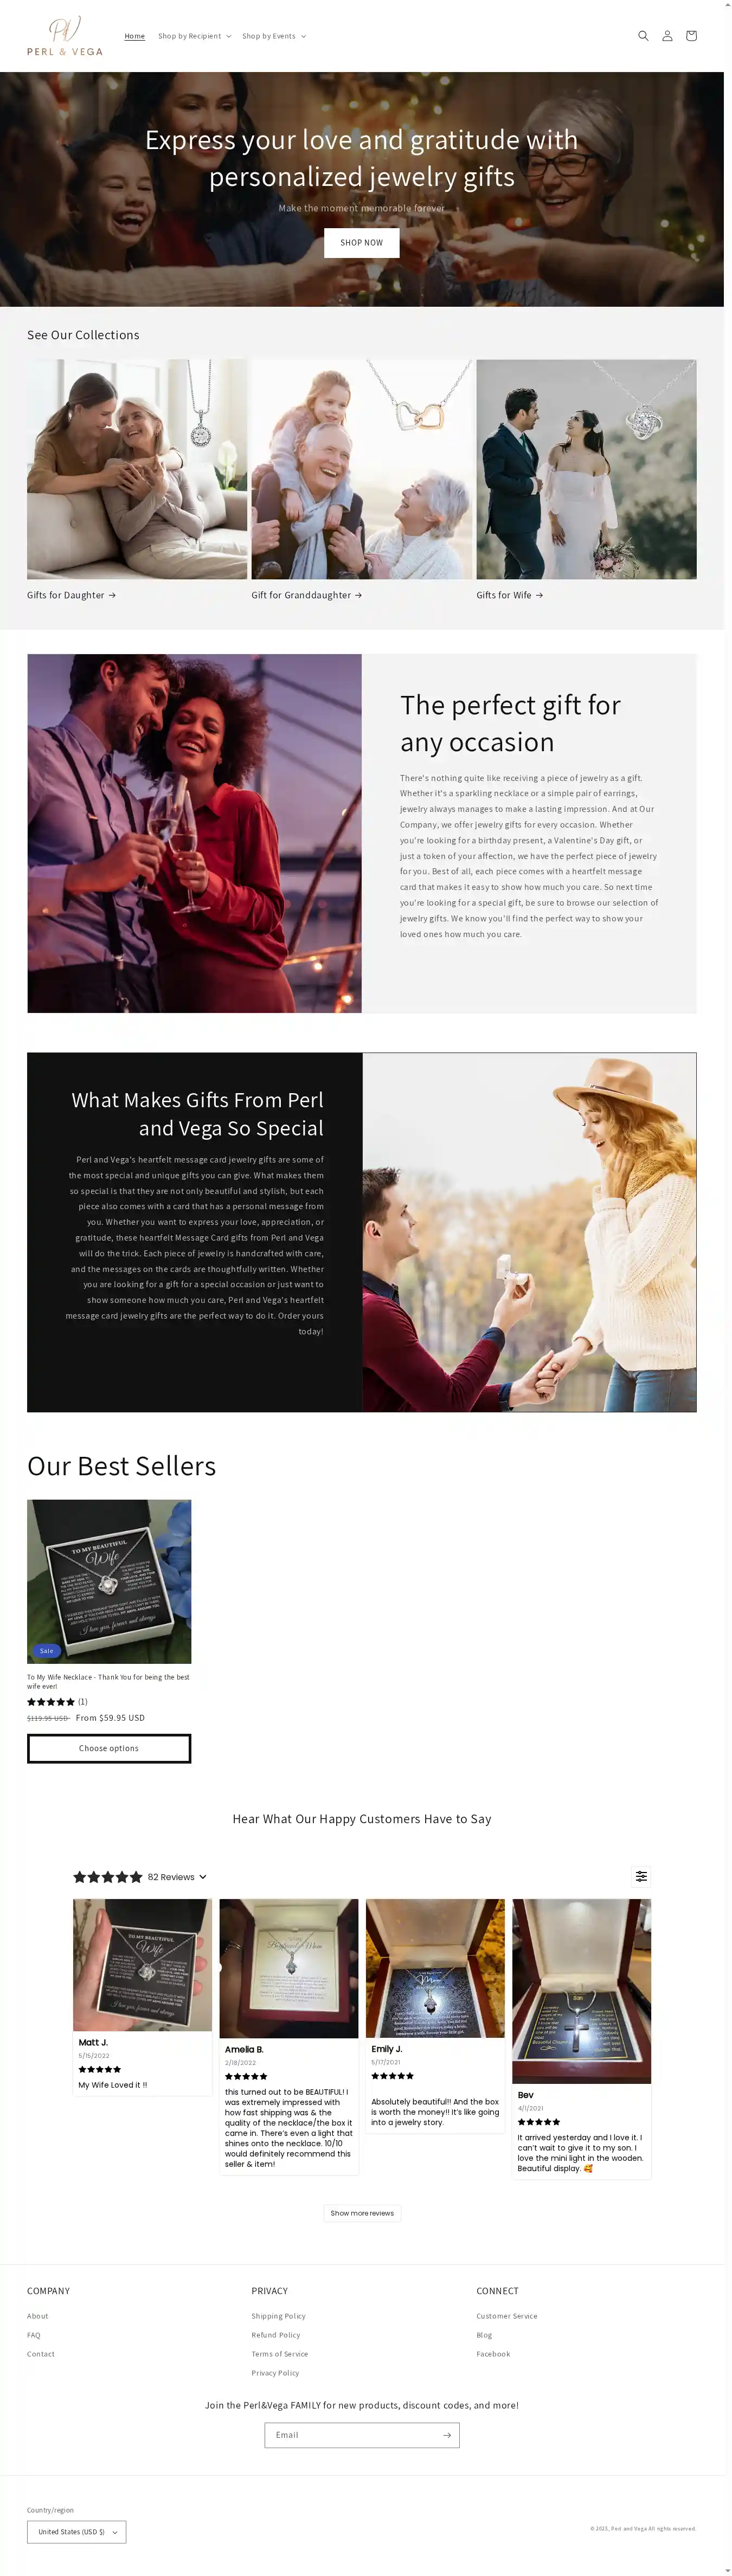Screen dimensions: 732x2576
Task: Click the account login person icon
Action: click(667, 36)
